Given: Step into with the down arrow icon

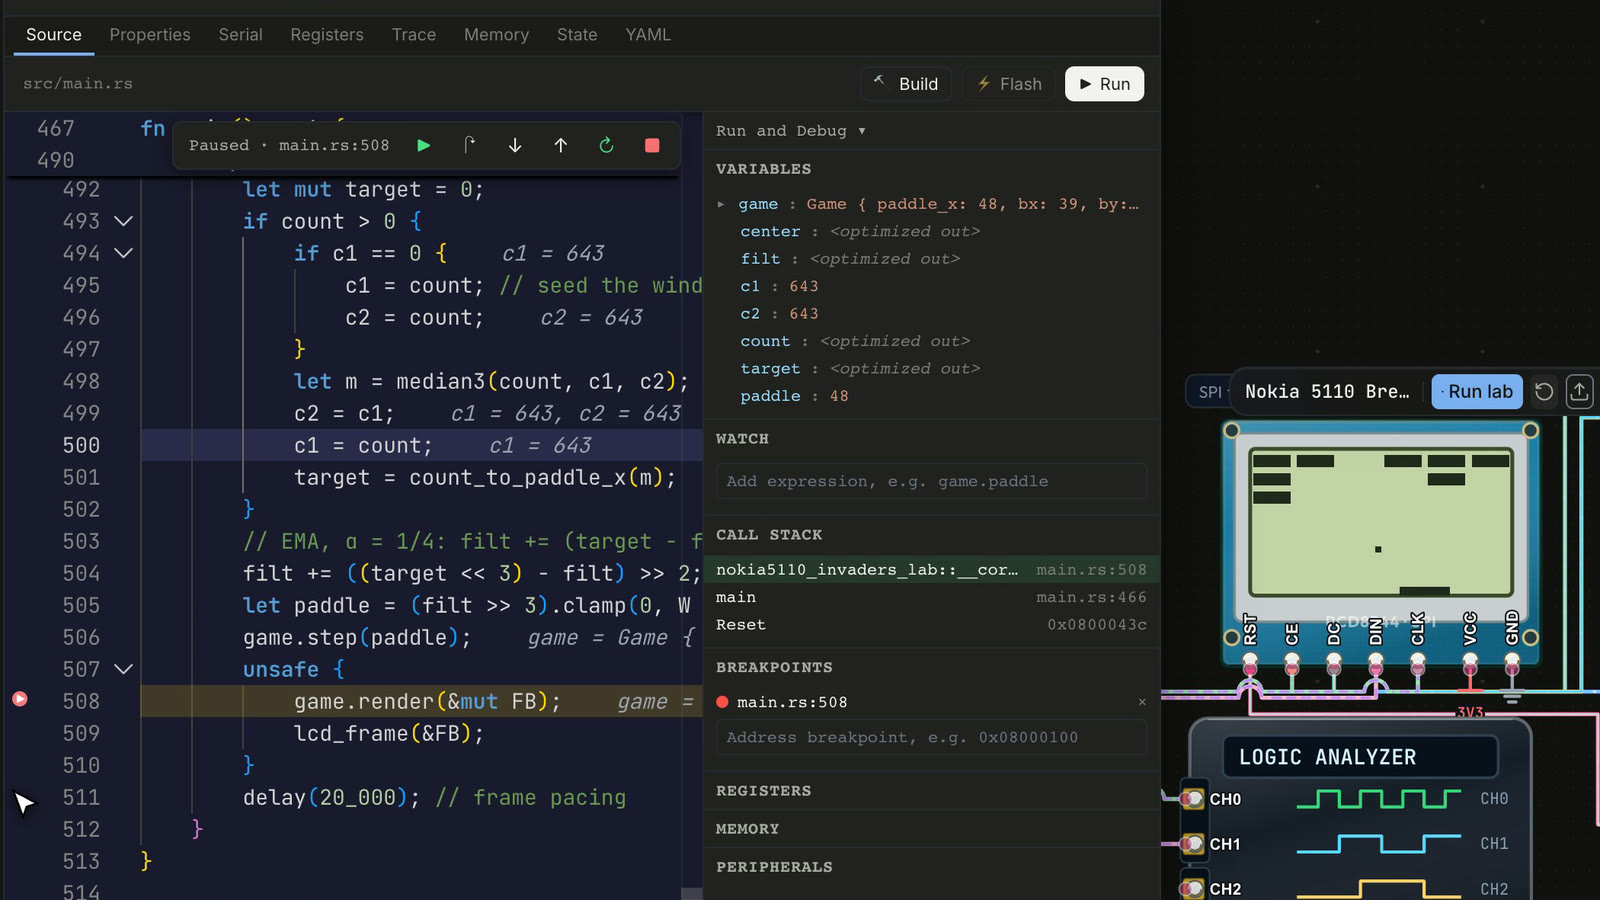Looking at the screenshot, I should point(515,145).
